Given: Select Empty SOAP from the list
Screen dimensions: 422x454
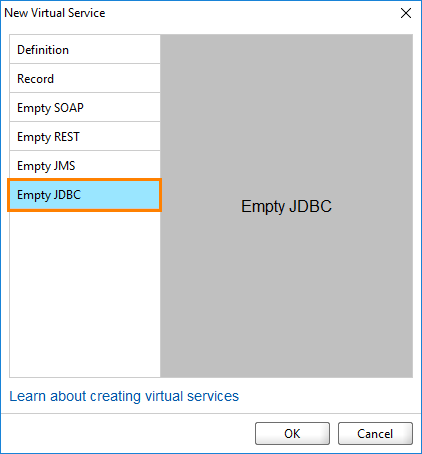Looking at the screenshot, I should click(85, 107).
